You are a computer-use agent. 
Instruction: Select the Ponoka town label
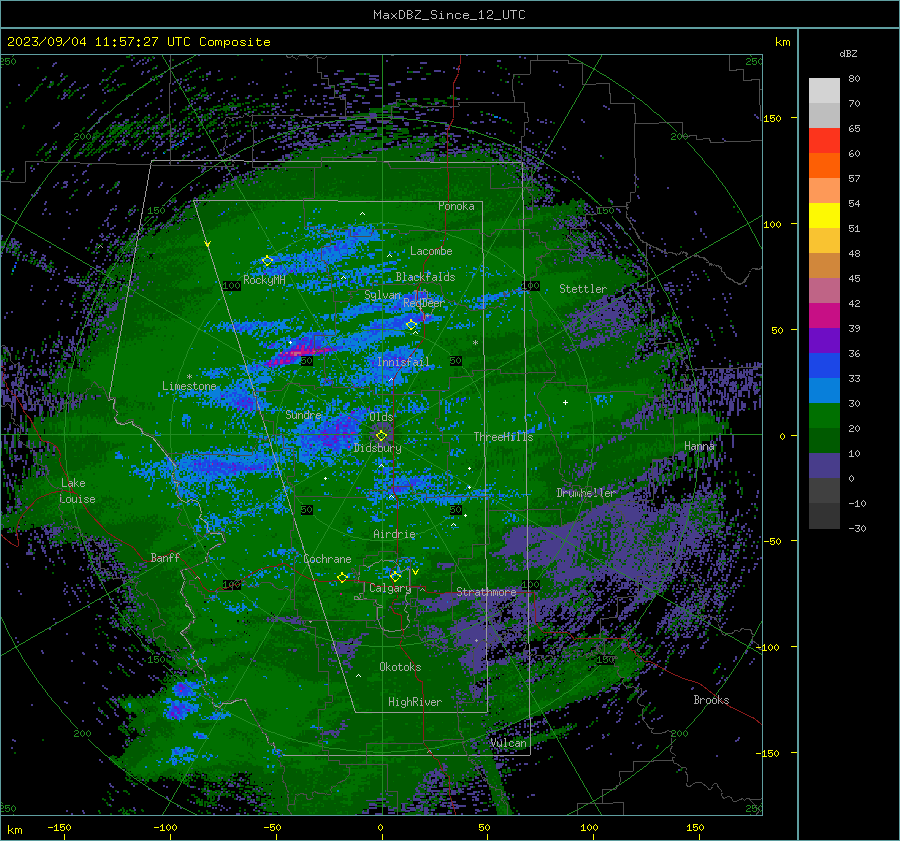[x=456, y=206]
